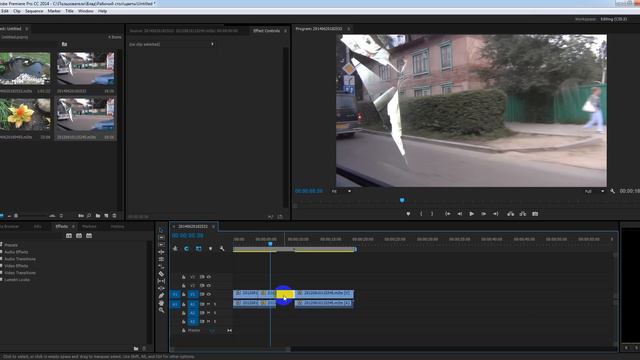
Task: Click Go to In point button
Action: point(448,214)
